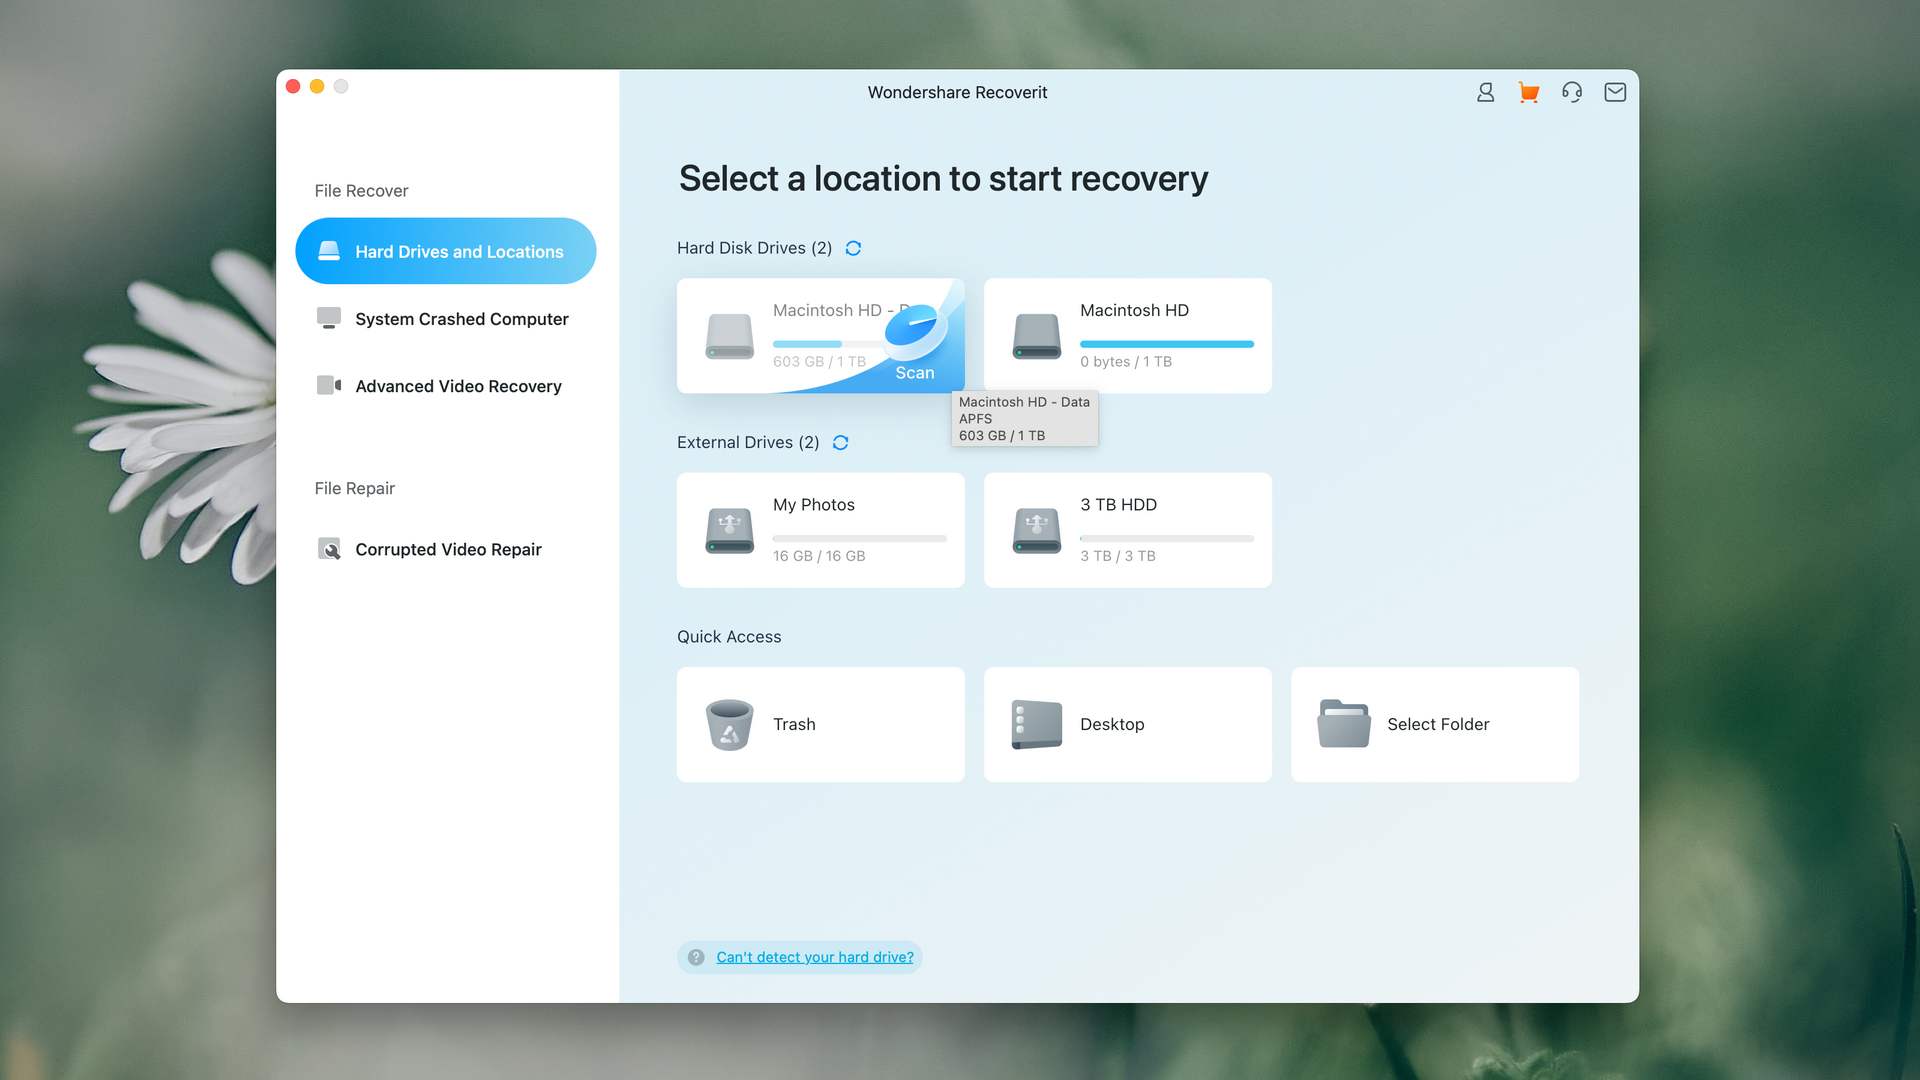This screenshot has width=1920, height=1080.
Task: Open System Crashed Computer section
Action: 446,319
